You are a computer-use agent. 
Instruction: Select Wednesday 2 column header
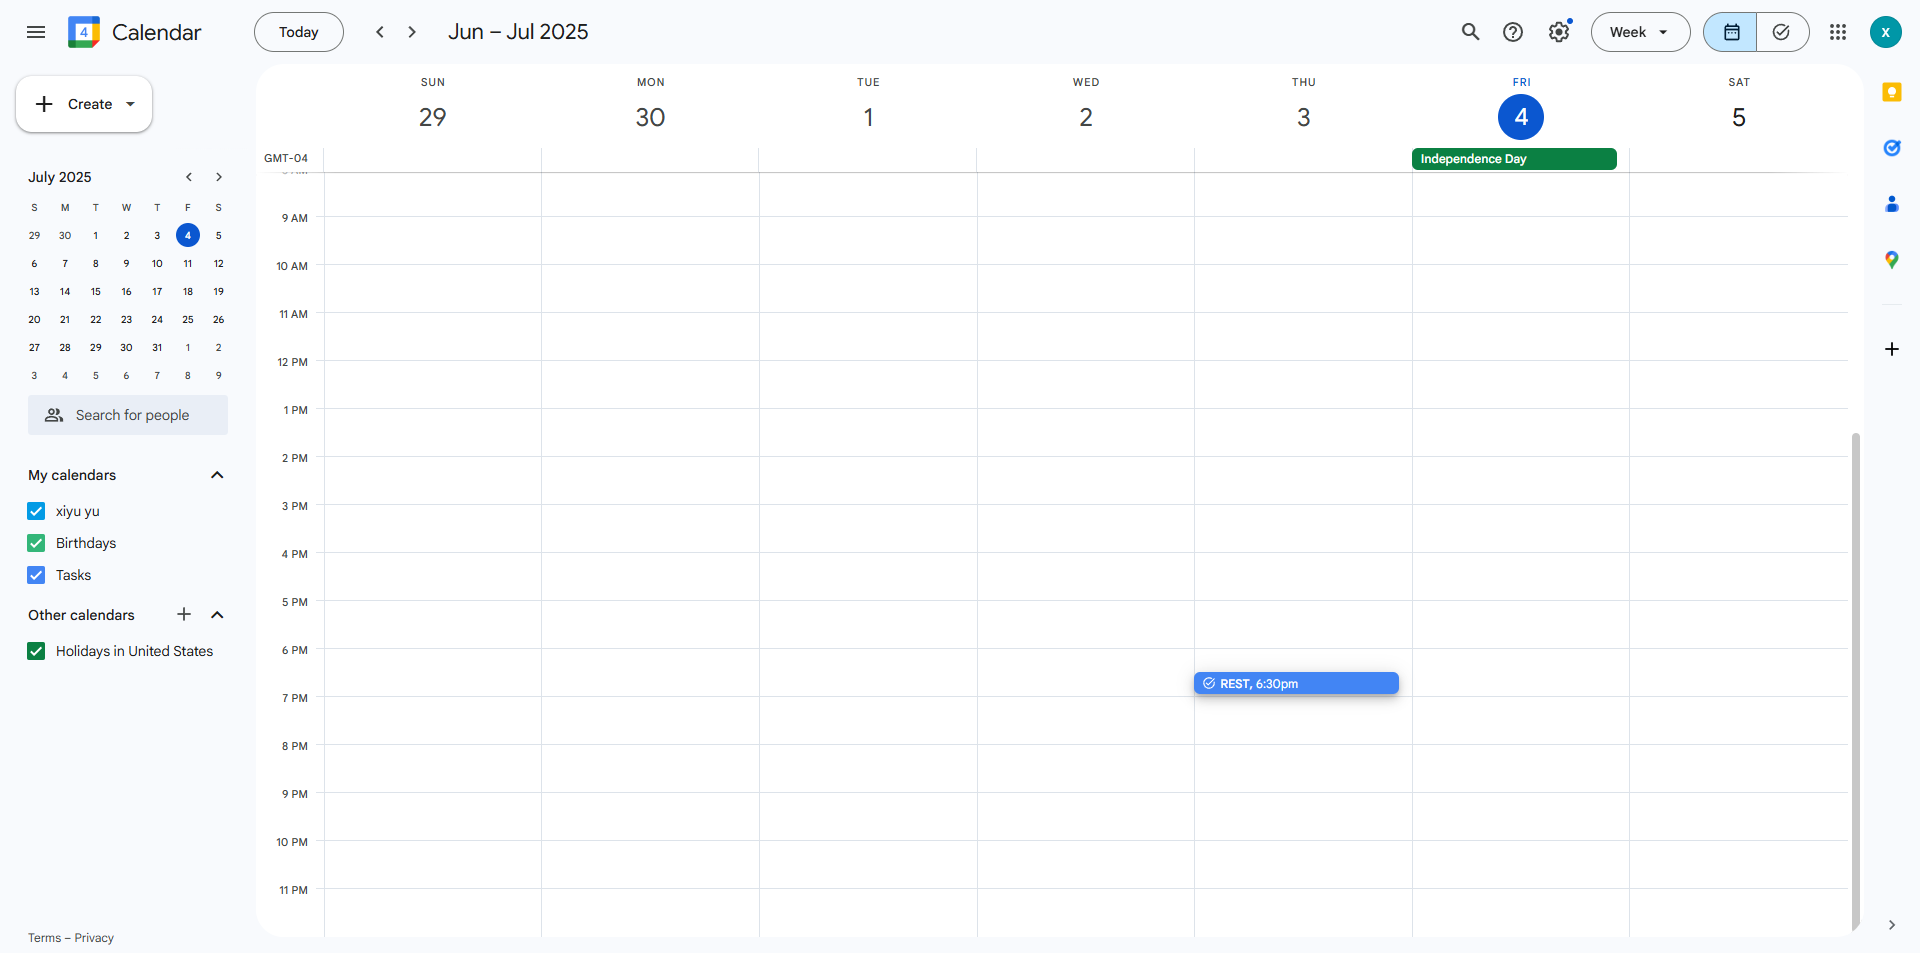coord(1086,105)
